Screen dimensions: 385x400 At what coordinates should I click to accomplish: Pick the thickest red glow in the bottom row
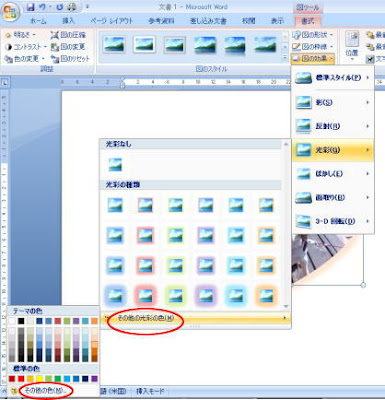(145, 295)
